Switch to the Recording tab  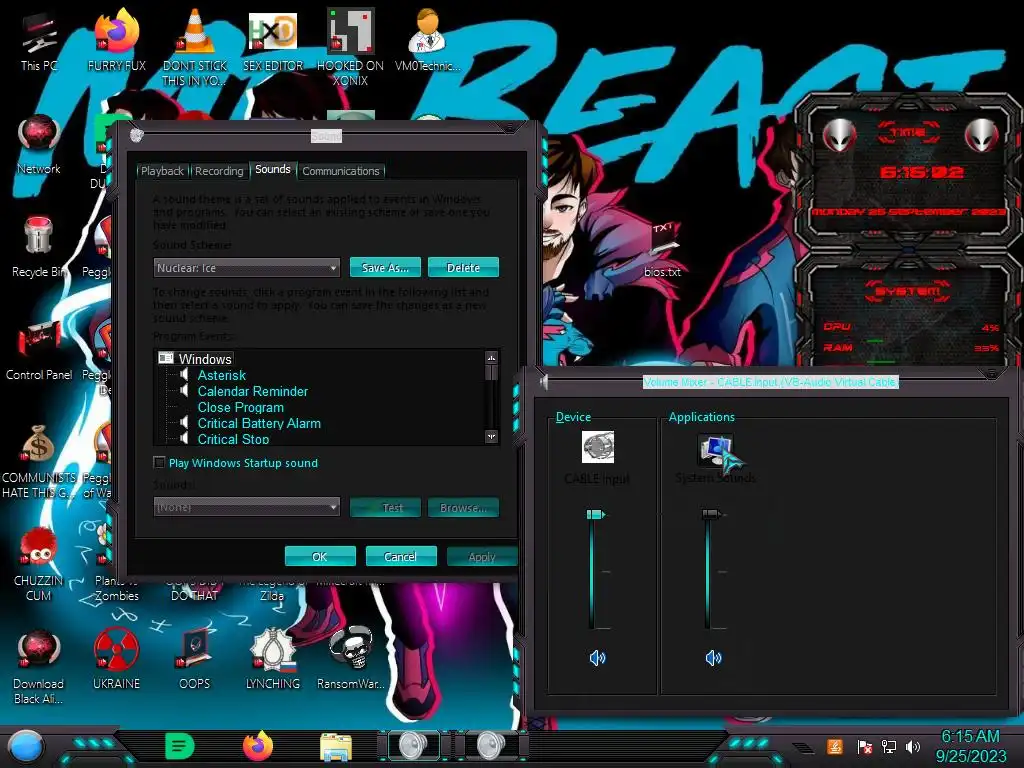click(219, 171)
